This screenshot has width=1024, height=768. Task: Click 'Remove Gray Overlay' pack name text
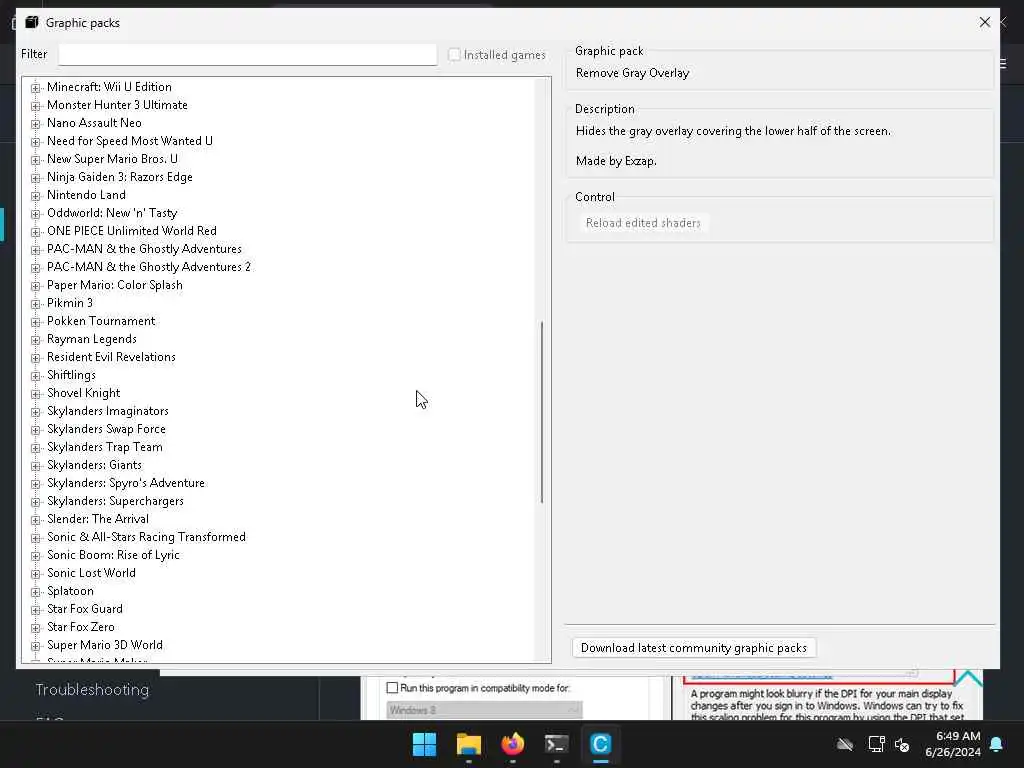632,73
